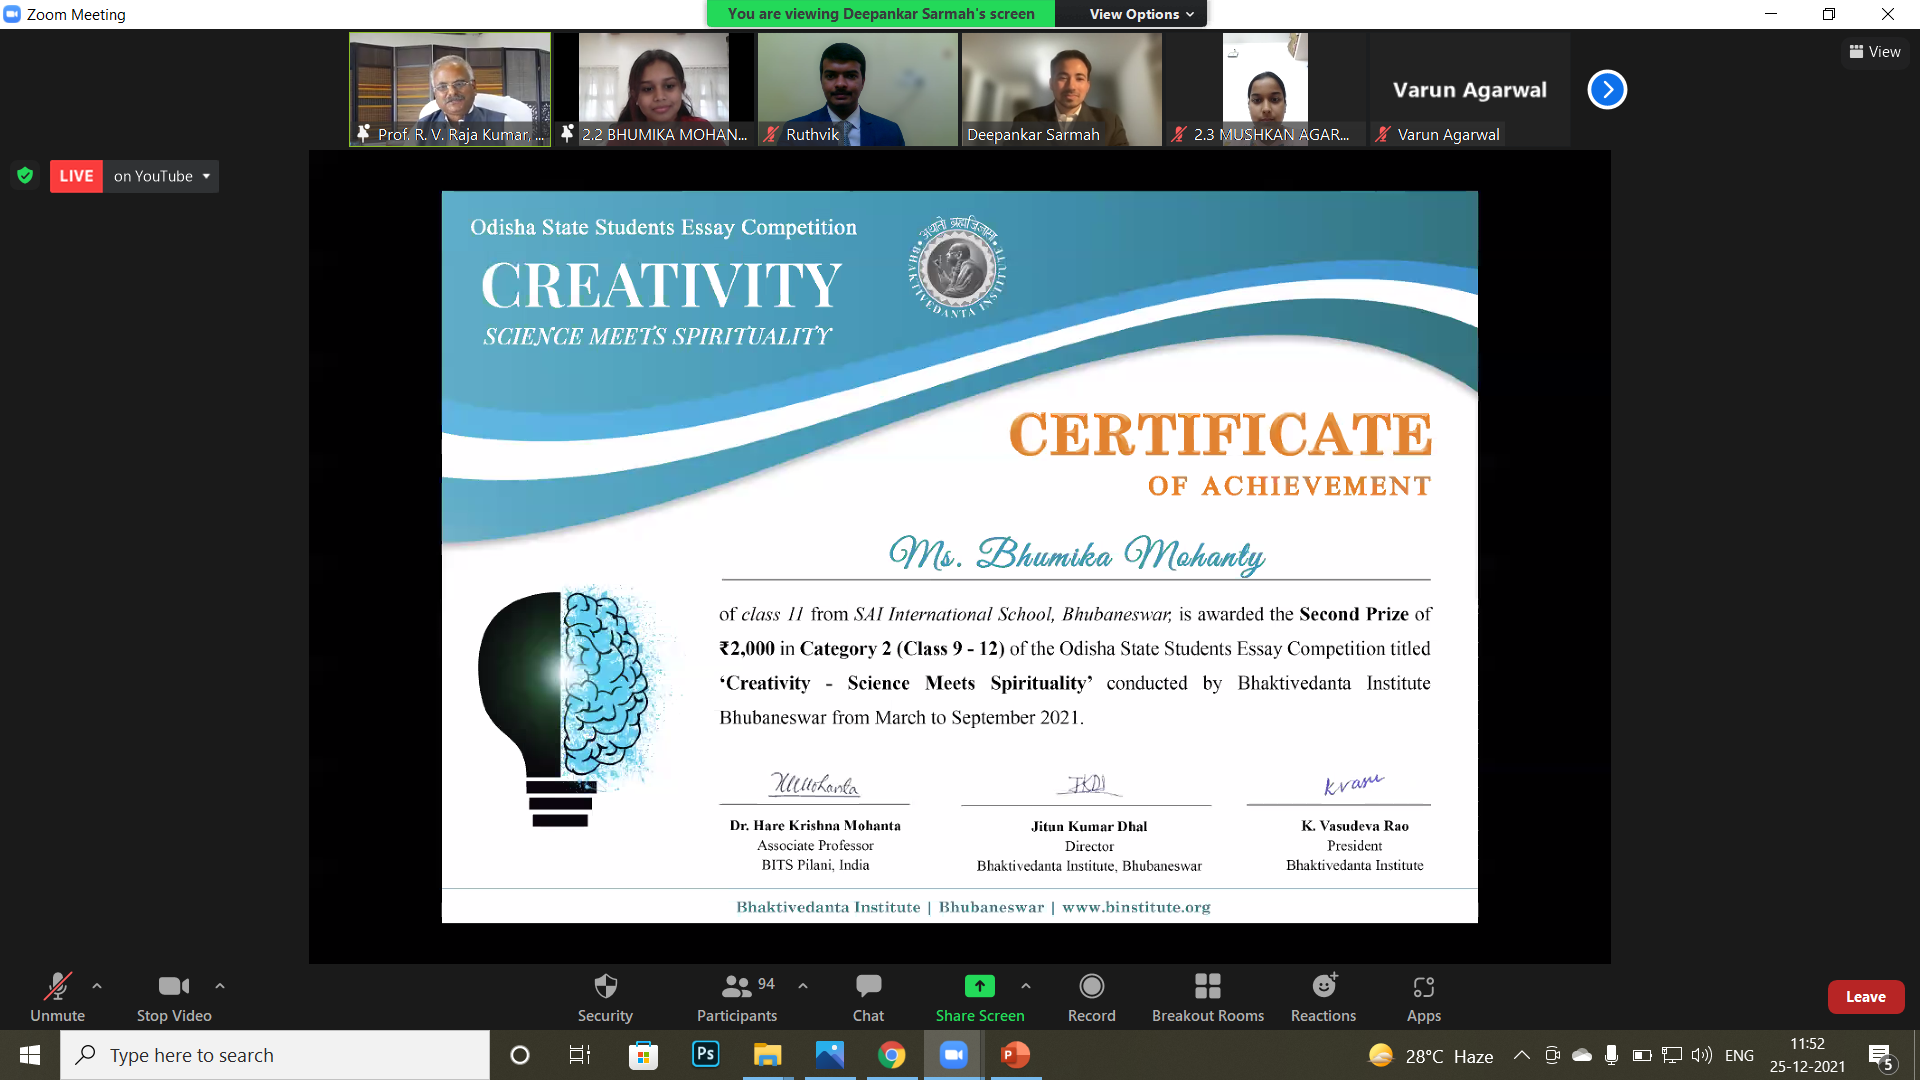1920x1080 pixels.
Task: Select Prof. R. V. Raja Kumar's video thumbnail
Action: pos(450,88)
